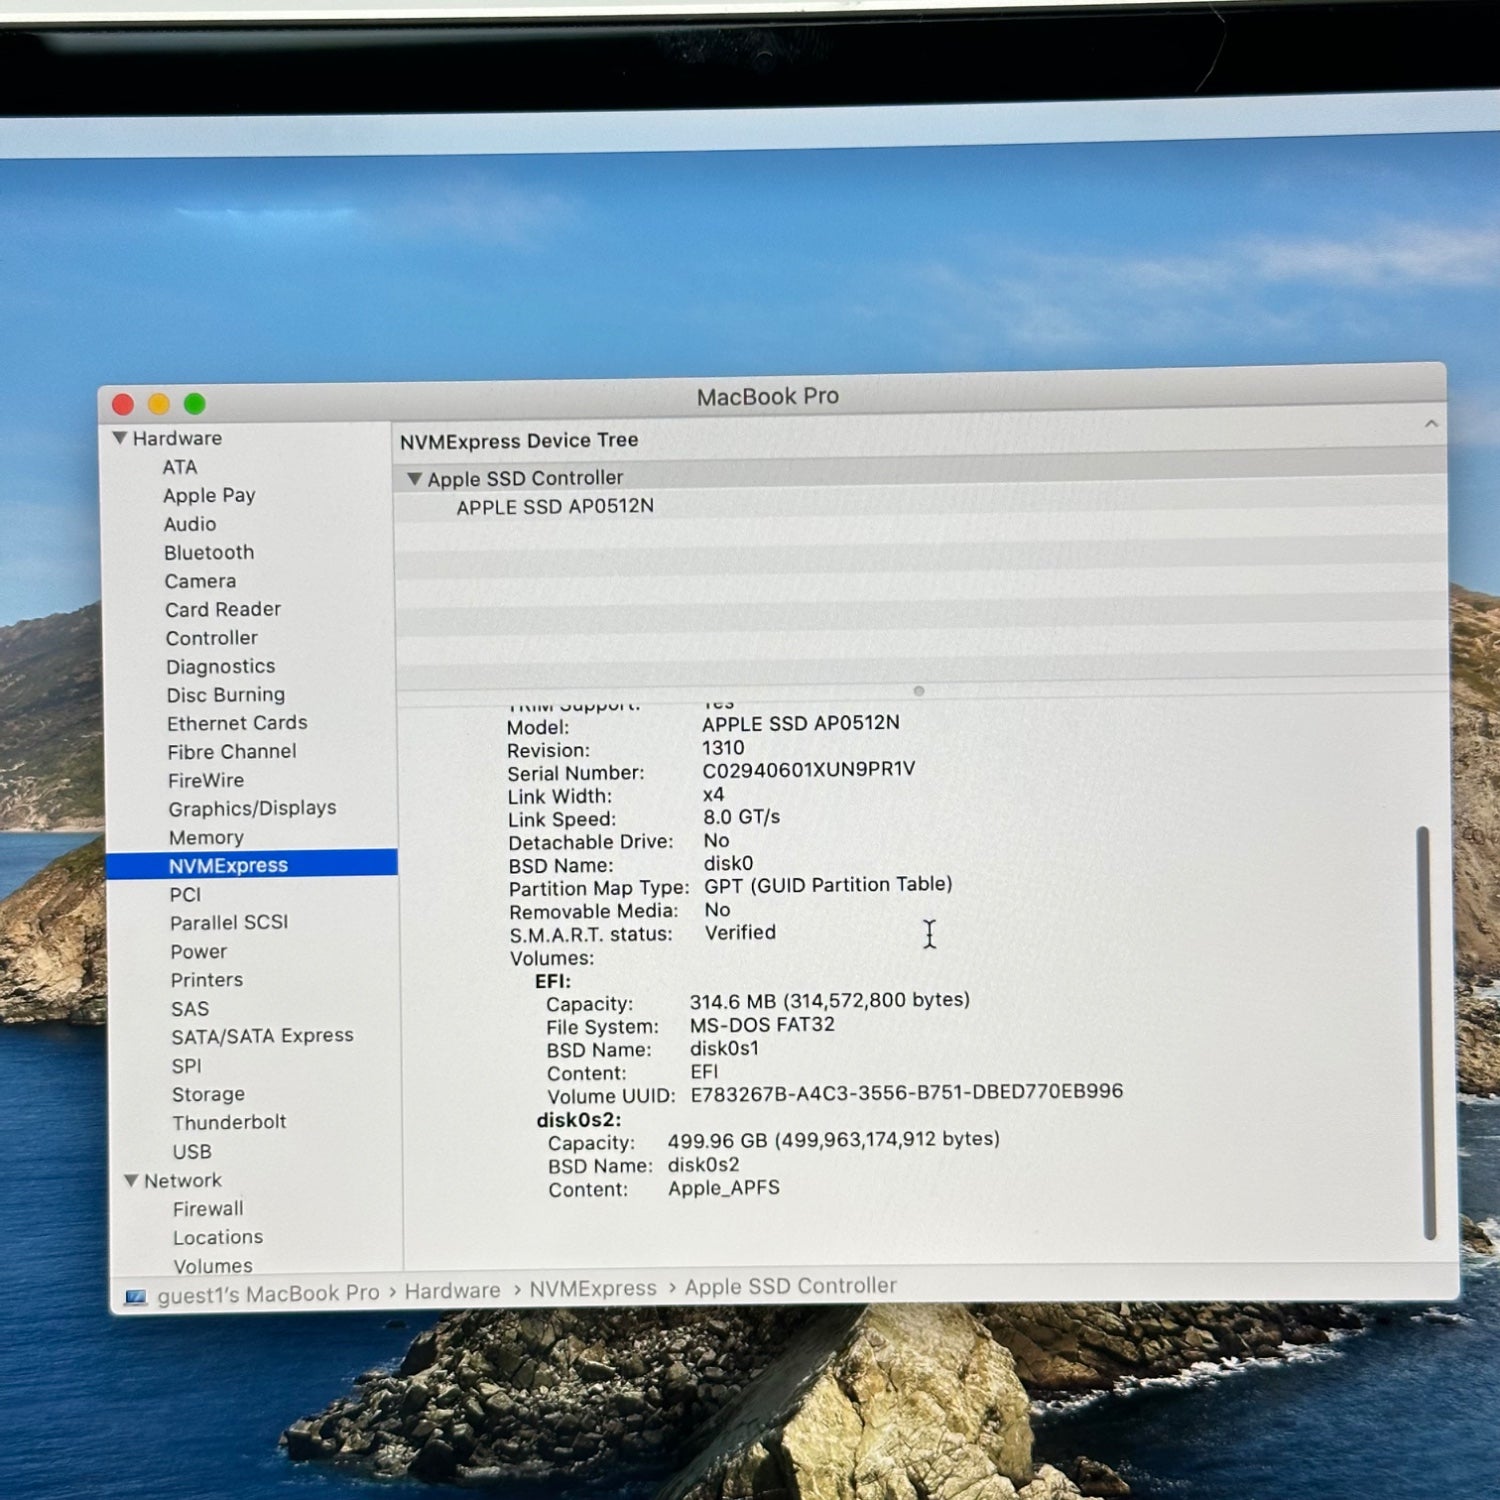Click Apple SSD Controller in the path bar
Viewport: 1500px width, 1500px height.
coord(791,1286)
